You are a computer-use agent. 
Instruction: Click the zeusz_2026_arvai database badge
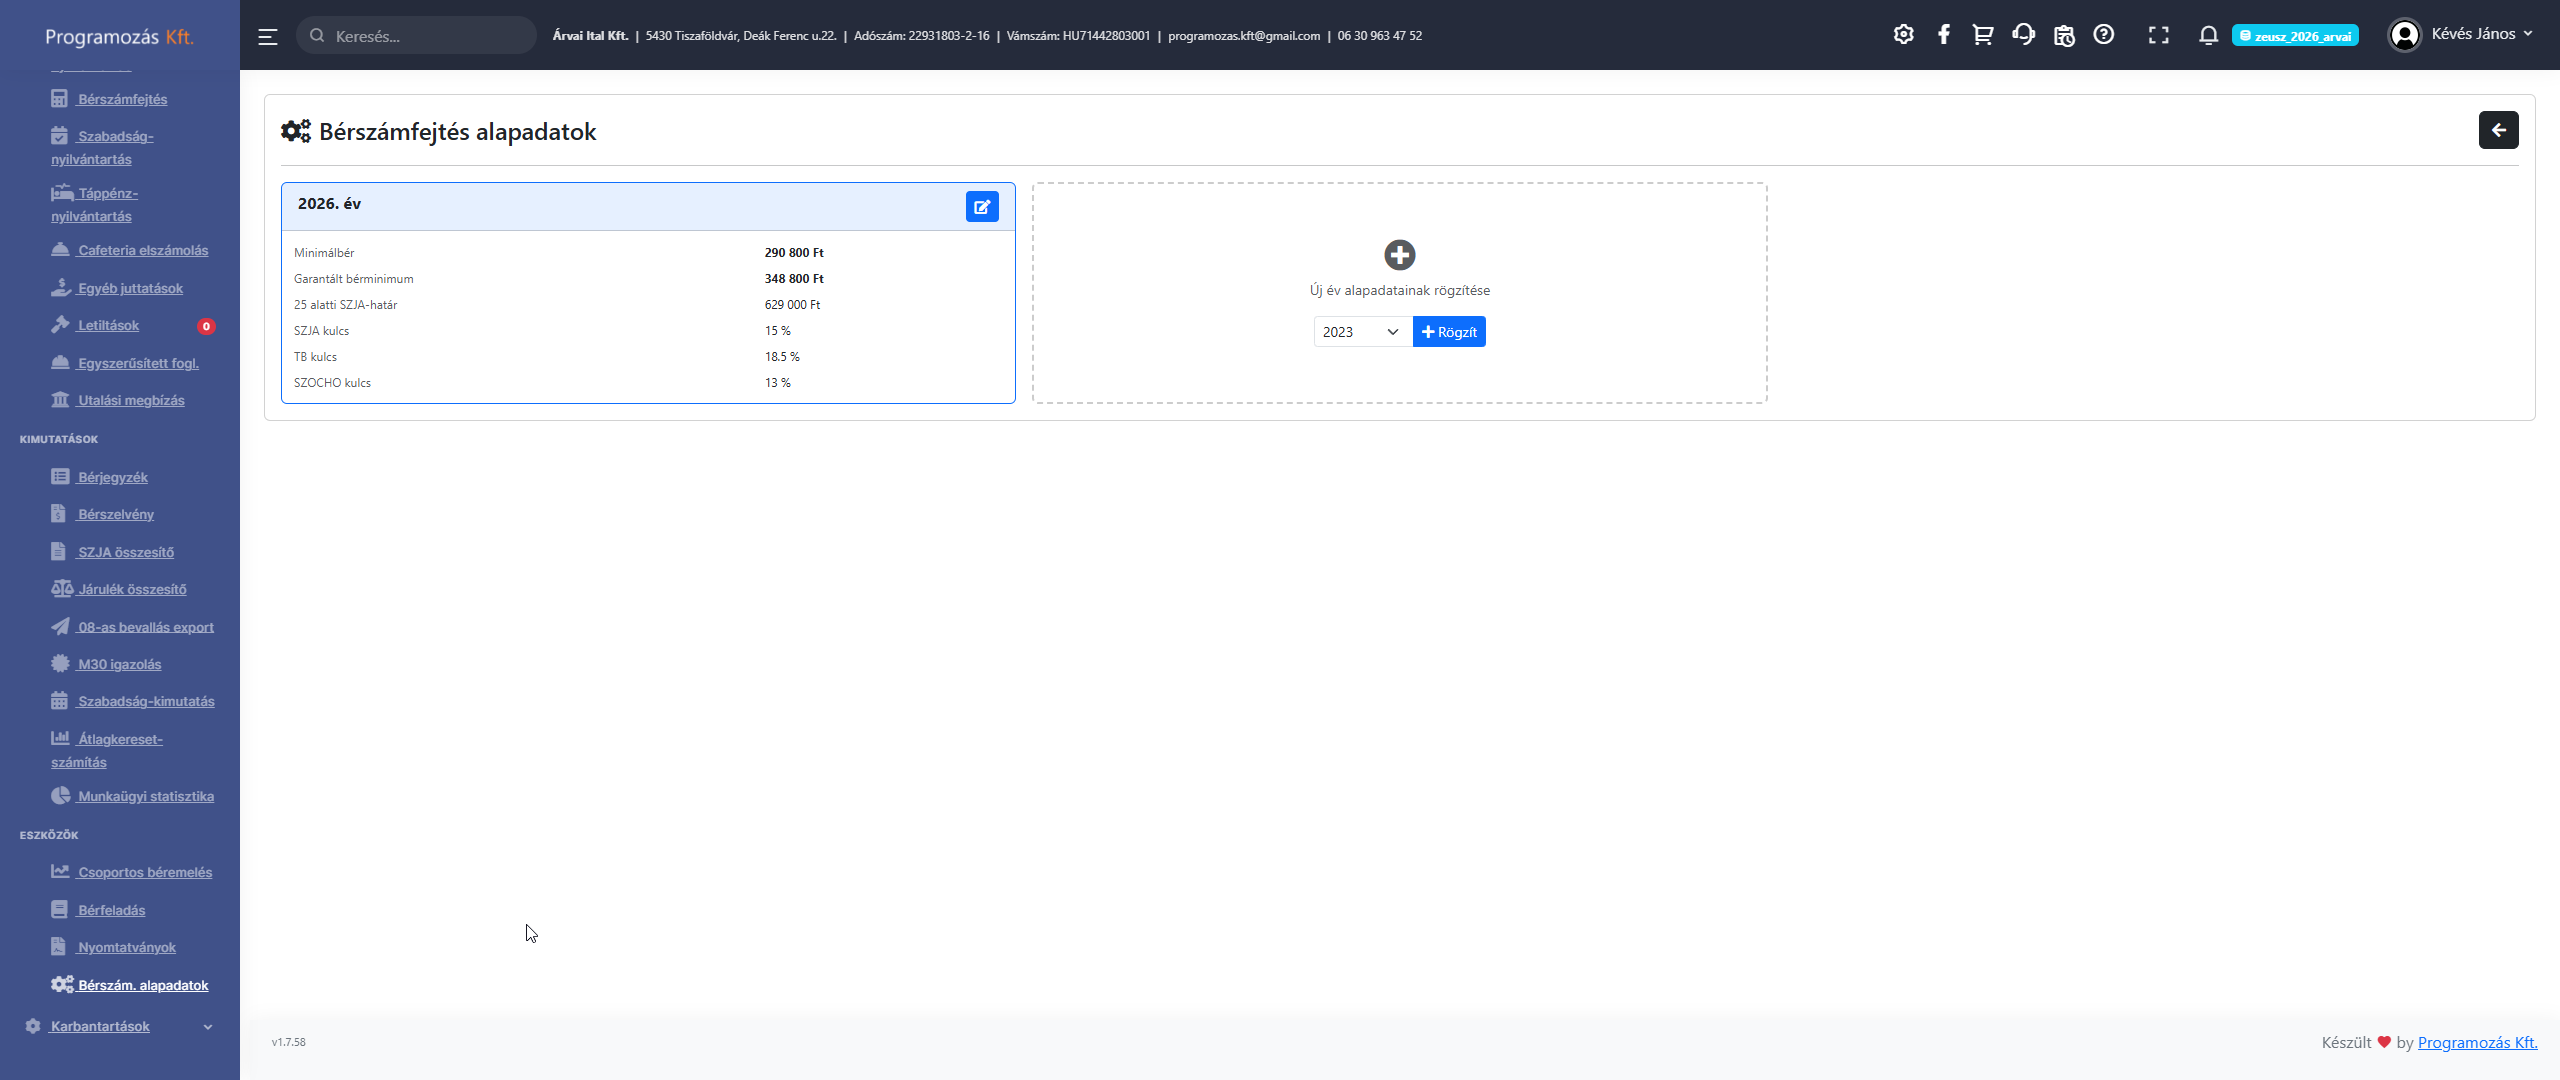pos(2295,36)
